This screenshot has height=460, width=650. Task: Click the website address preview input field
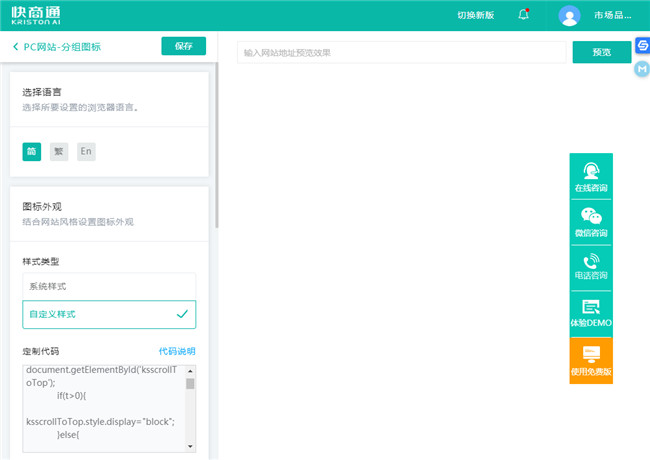[x=400, y=52]
